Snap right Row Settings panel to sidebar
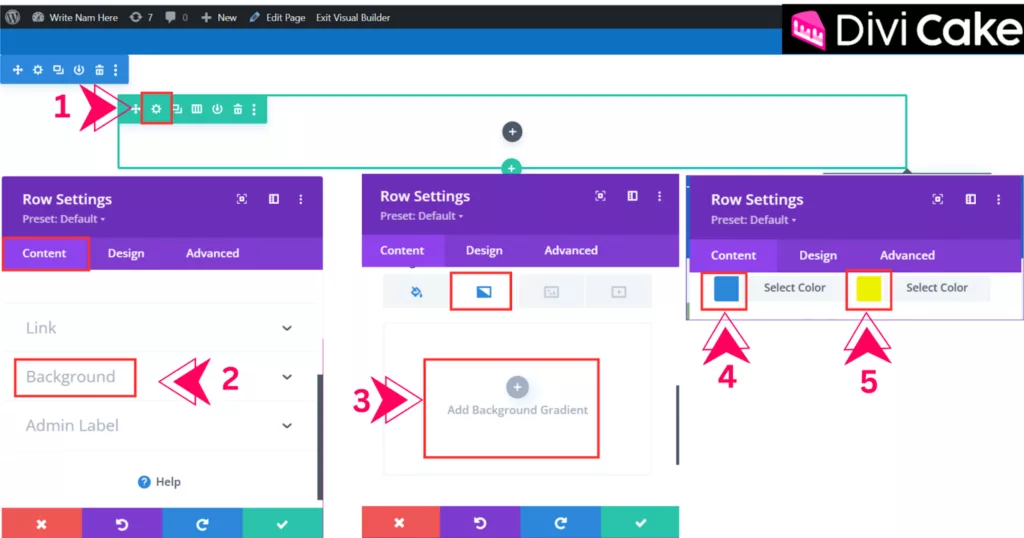 click(970, 199)
